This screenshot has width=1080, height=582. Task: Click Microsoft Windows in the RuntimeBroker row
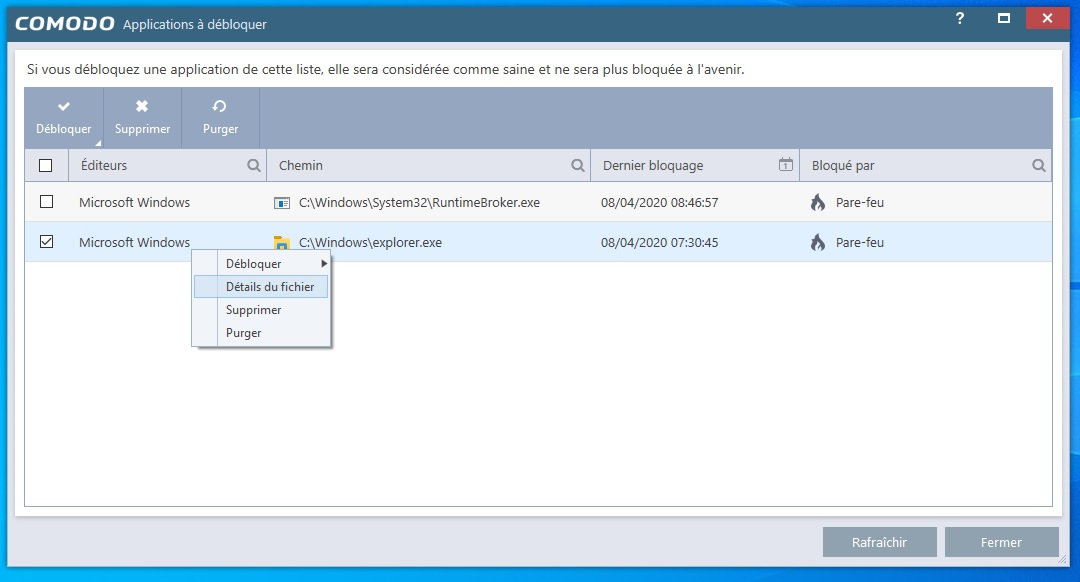134,202
